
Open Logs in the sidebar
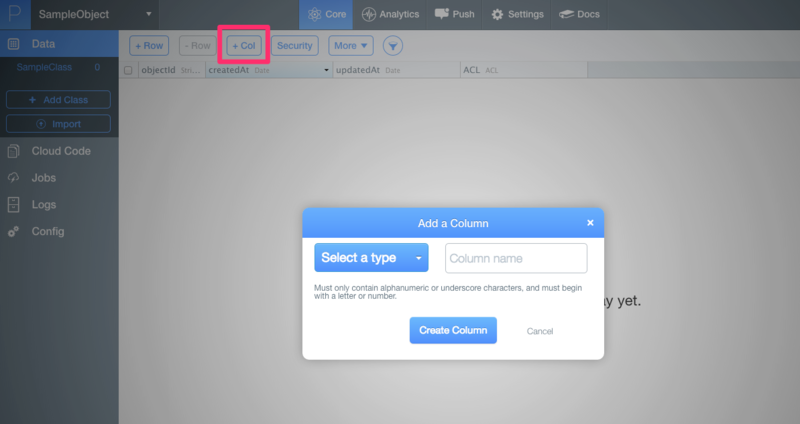[59, 205]
